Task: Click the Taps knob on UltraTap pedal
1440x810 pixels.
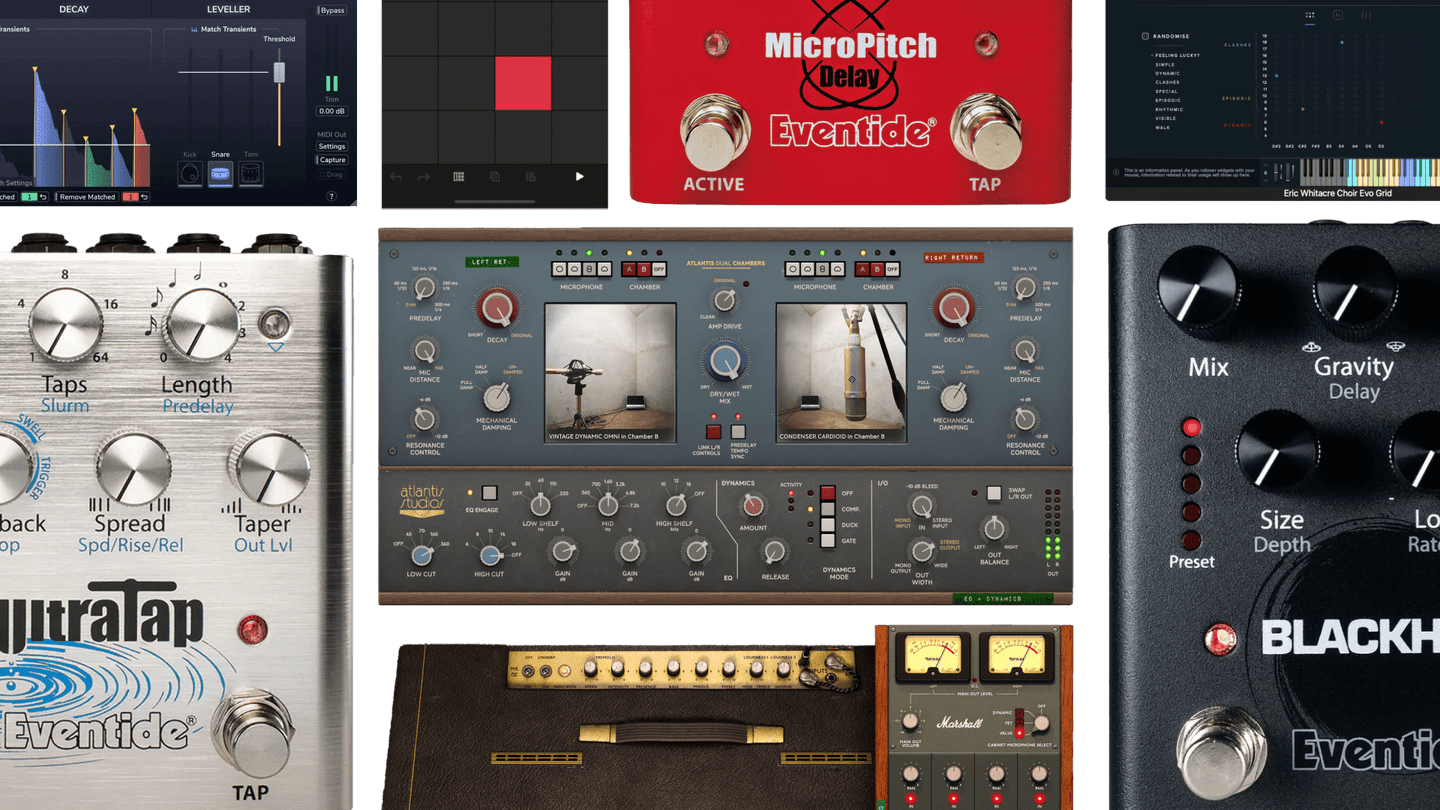Action: [x=66, y=326]
